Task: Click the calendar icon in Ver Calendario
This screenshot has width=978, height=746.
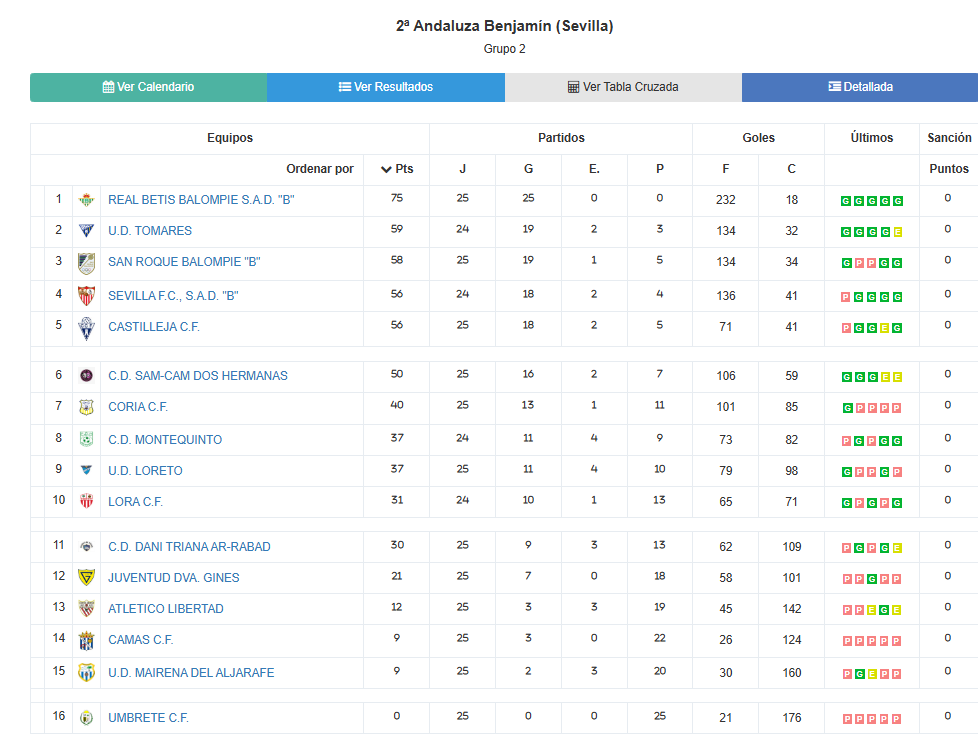Action: [x=109, y=87]
